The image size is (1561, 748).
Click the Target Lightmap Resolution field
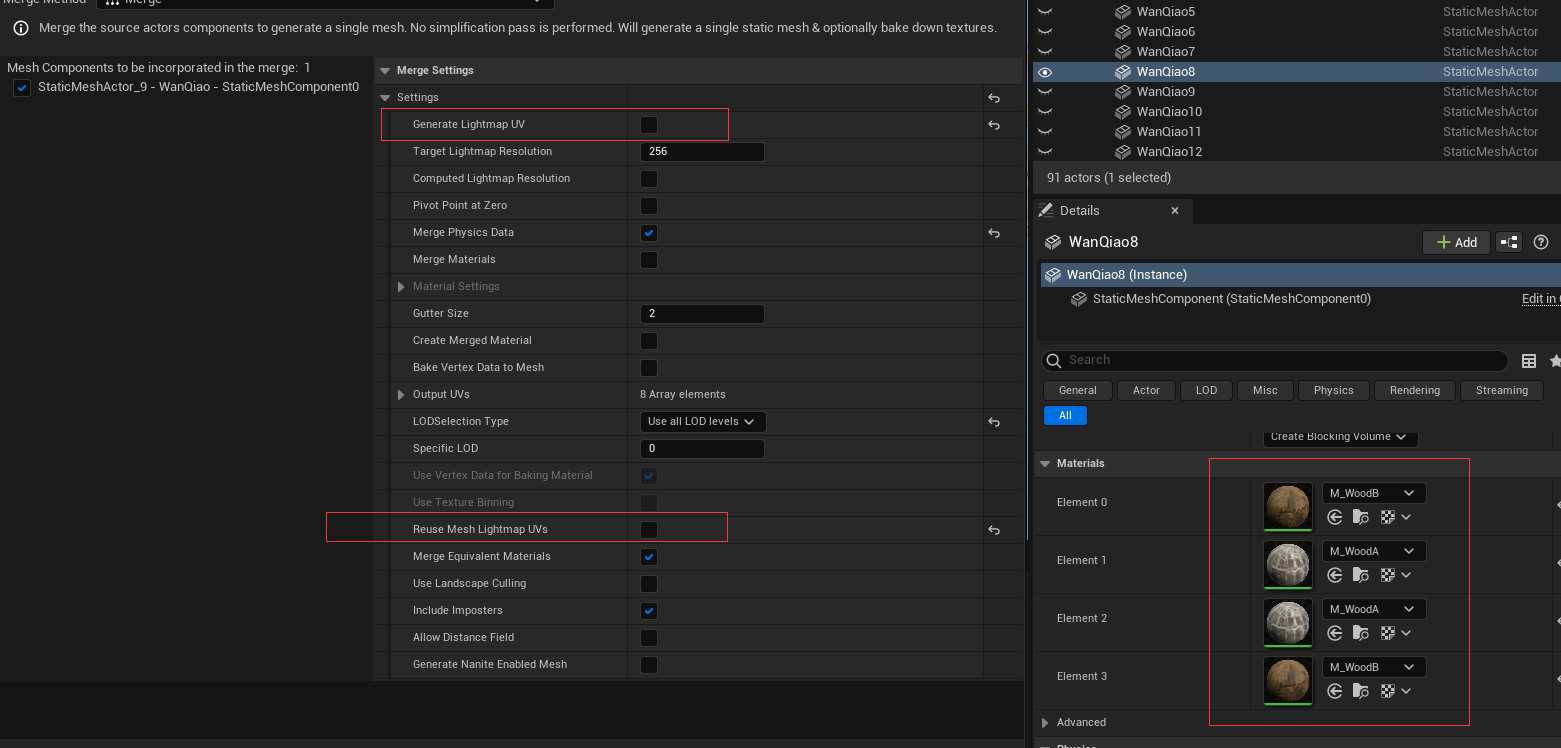pos(701,152)
